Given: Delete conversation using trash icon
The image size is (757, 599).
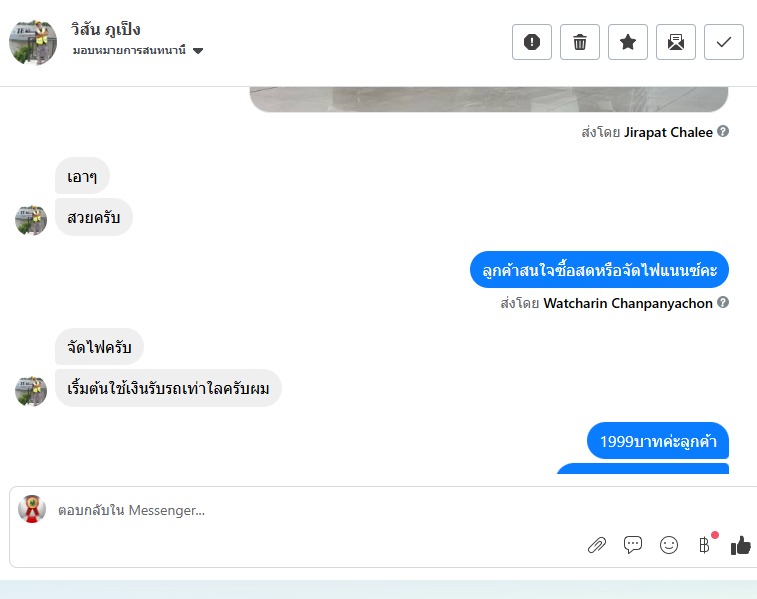Looking at the screenshot, I should click(x=579, y=42).
